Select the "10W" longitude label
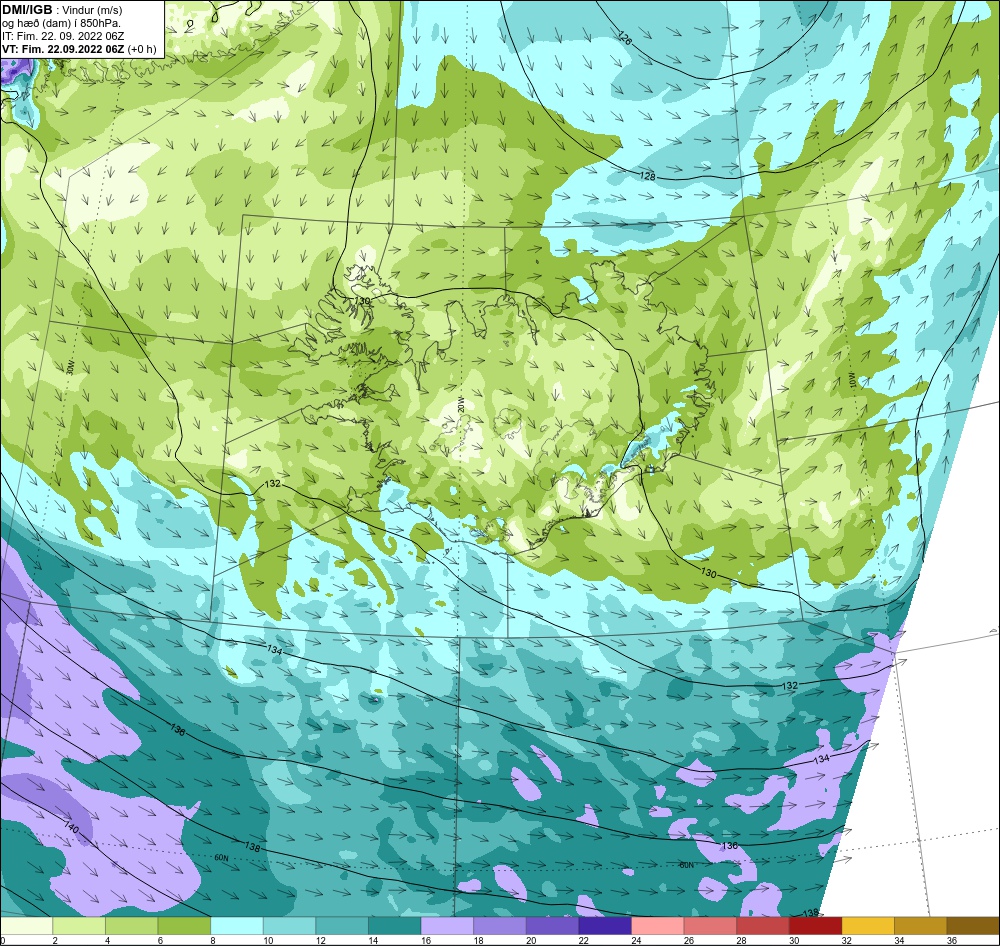The height and width of the screenshot is (946, 1000). 851,381
